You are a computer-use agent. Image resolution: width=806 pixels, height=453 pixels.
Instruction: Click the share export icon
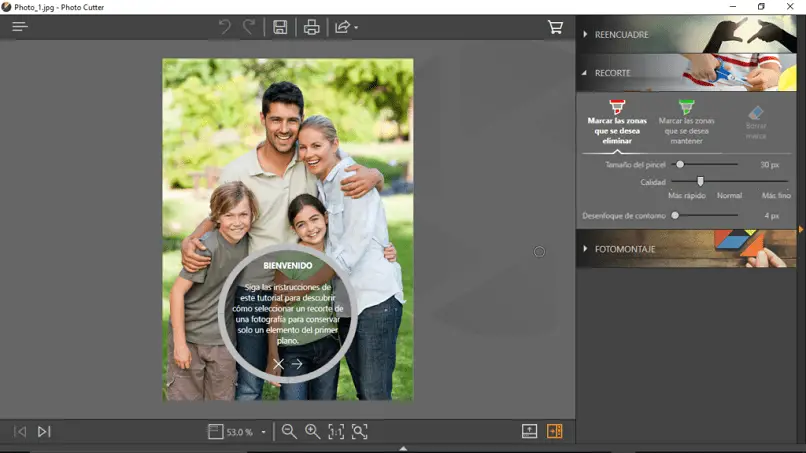[342, 27]
